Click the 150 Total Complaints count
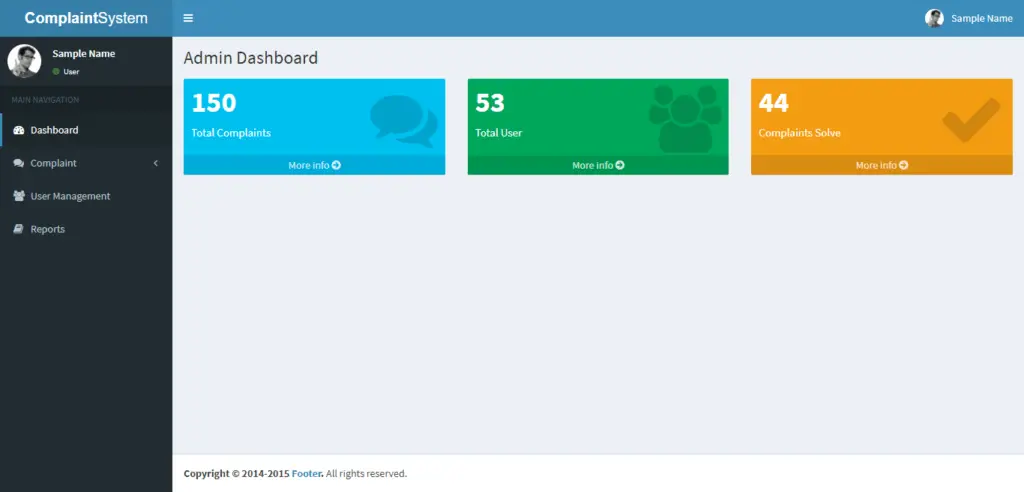1024x492 pixels. pyautogui.click(x=214, y=103)
